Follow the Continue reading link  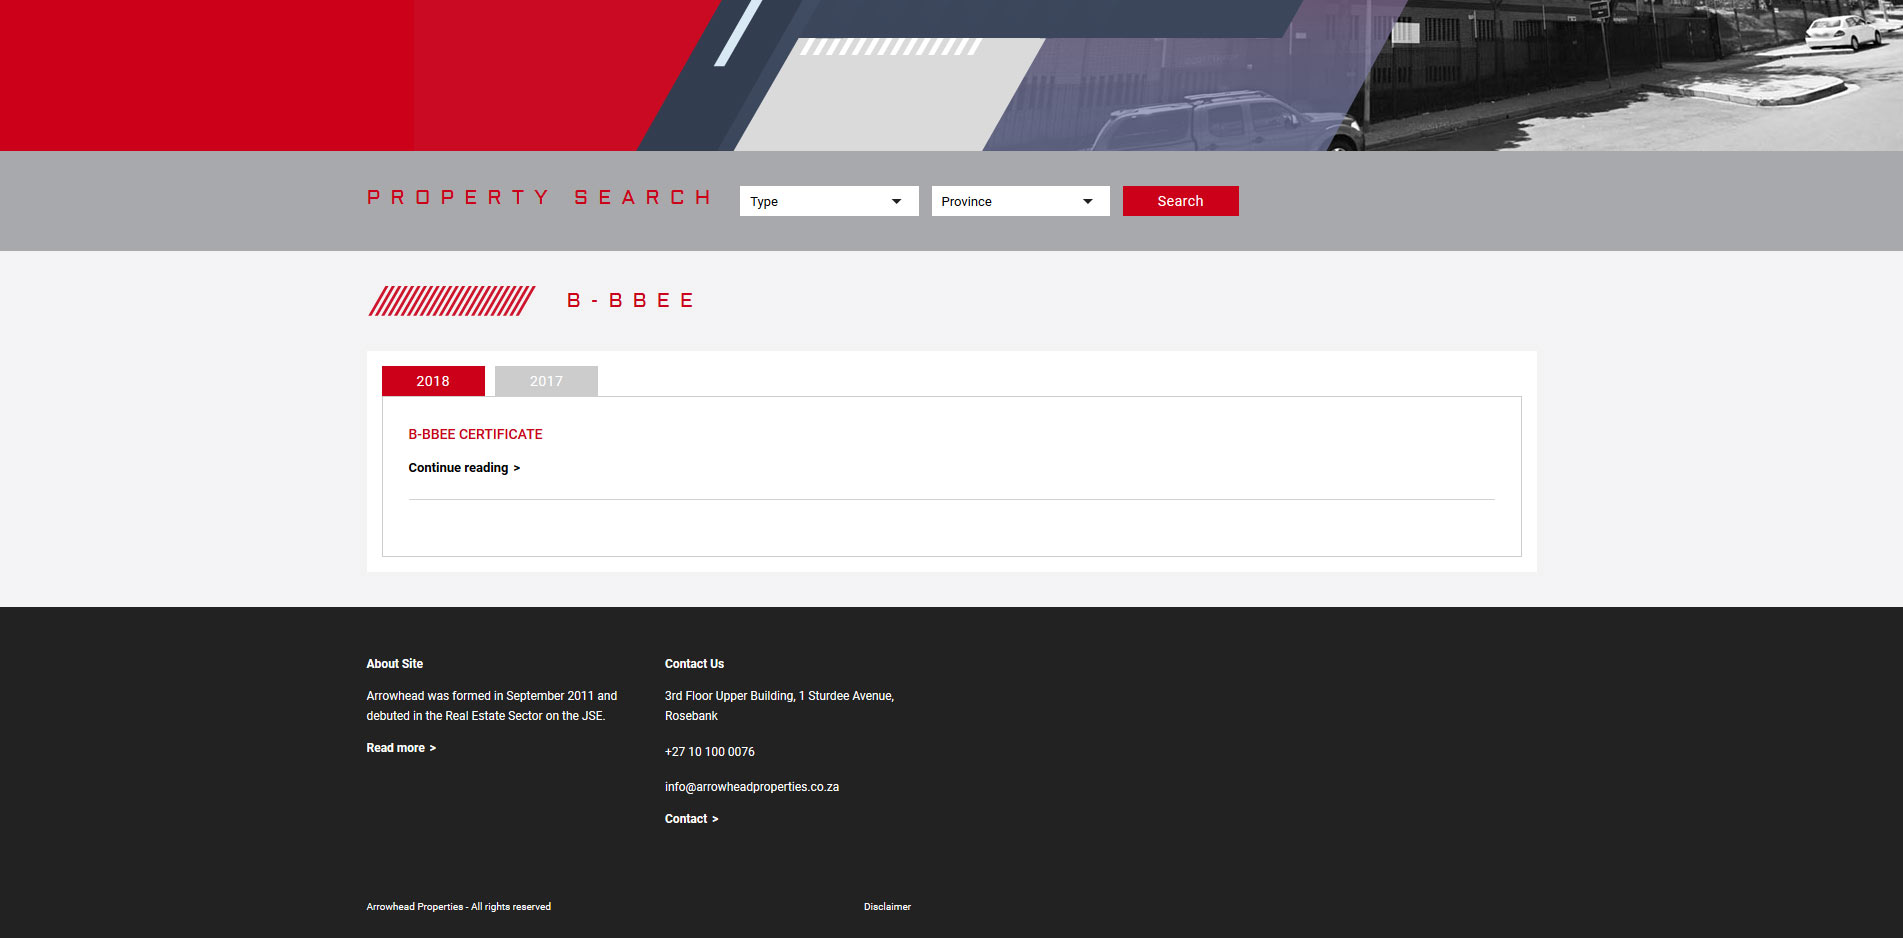(x=464, y=468)
